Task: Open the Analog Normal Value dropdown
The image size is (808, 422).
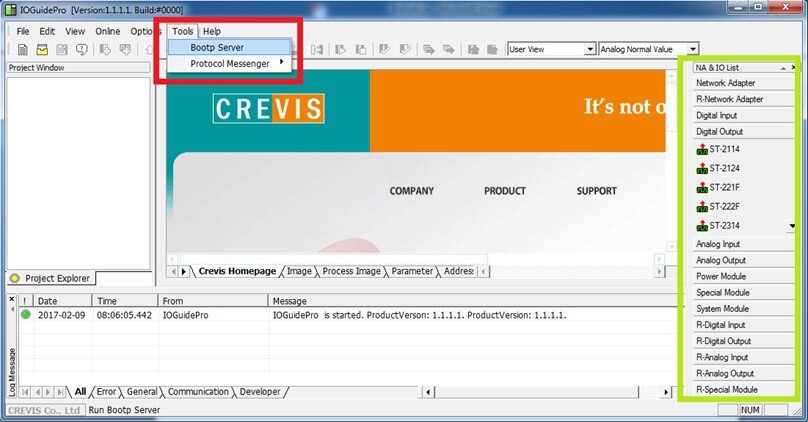Action: 693,49
